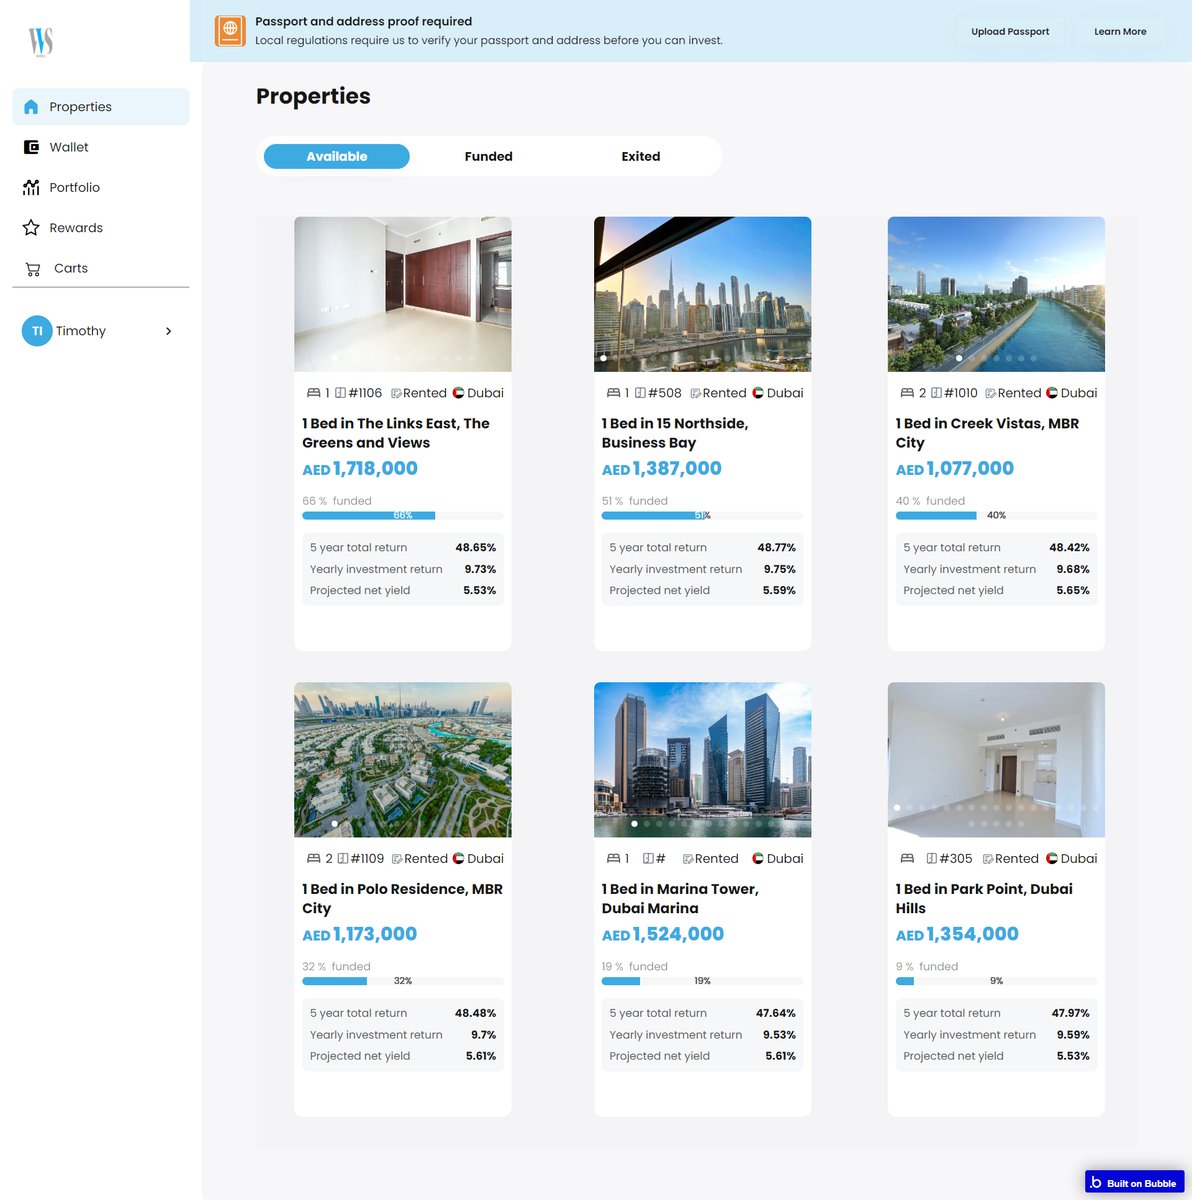Screen dimensions: 1192x1200
Task: Click the unit icon beside #1109
Action: tap(343, 859)
